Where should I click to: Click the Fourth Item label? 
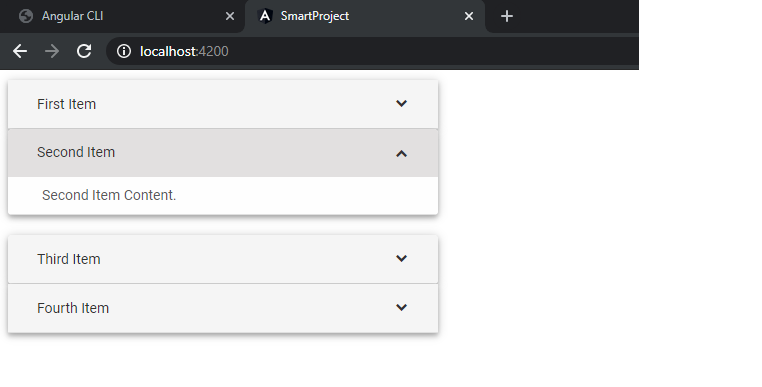(x=73, y=308)
